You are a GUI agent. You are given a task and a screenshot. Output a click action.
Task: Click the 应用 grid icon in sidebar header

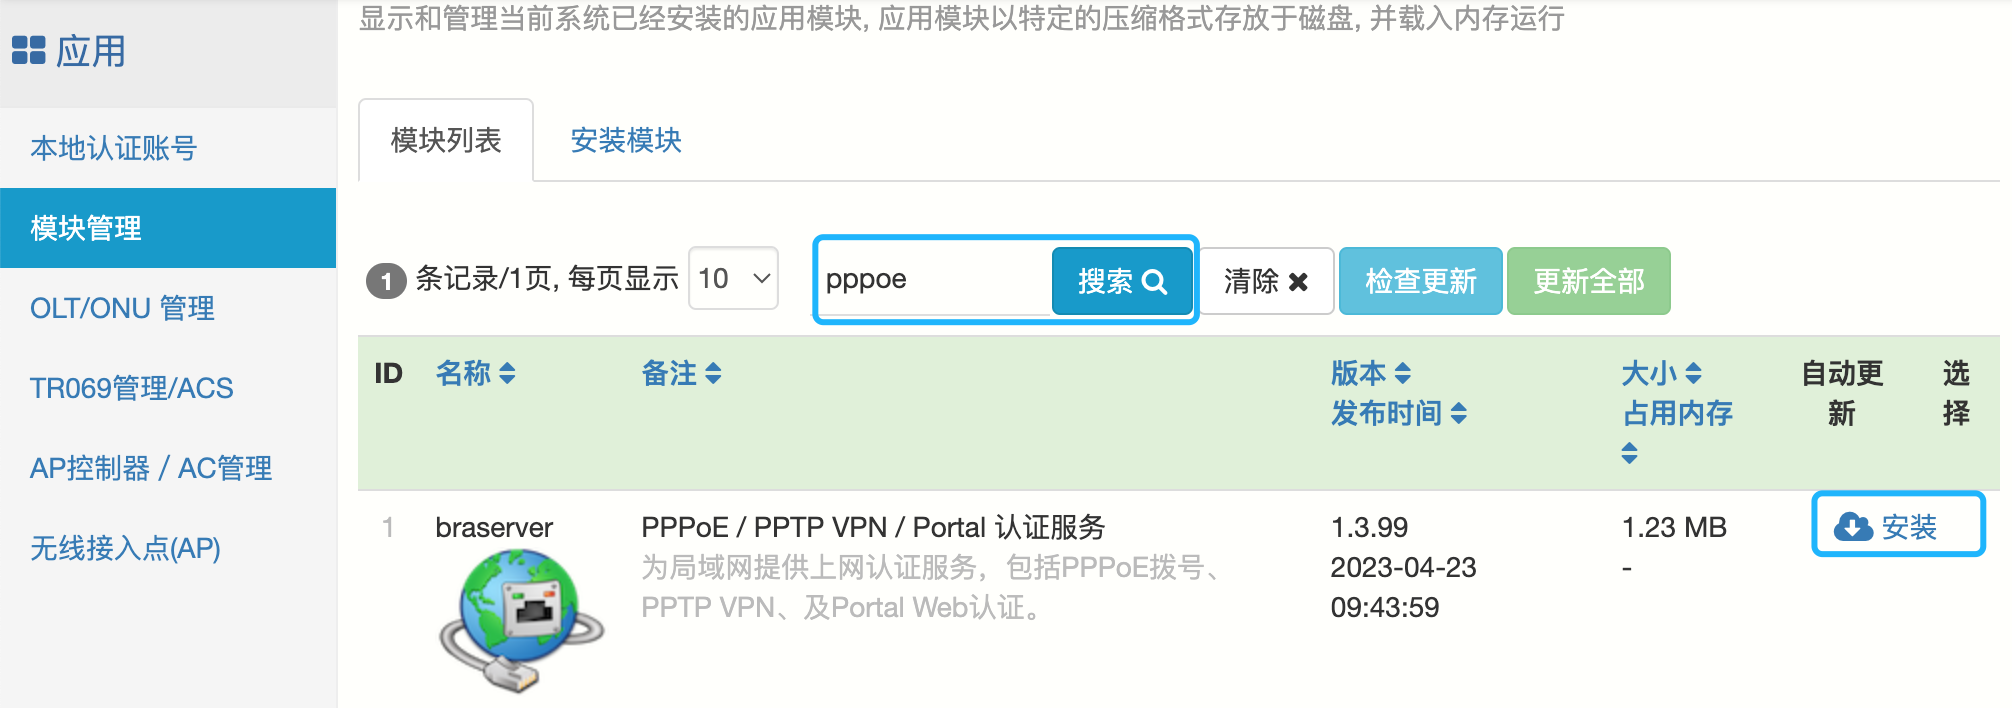pyautogui.click(x=28, y=51)
